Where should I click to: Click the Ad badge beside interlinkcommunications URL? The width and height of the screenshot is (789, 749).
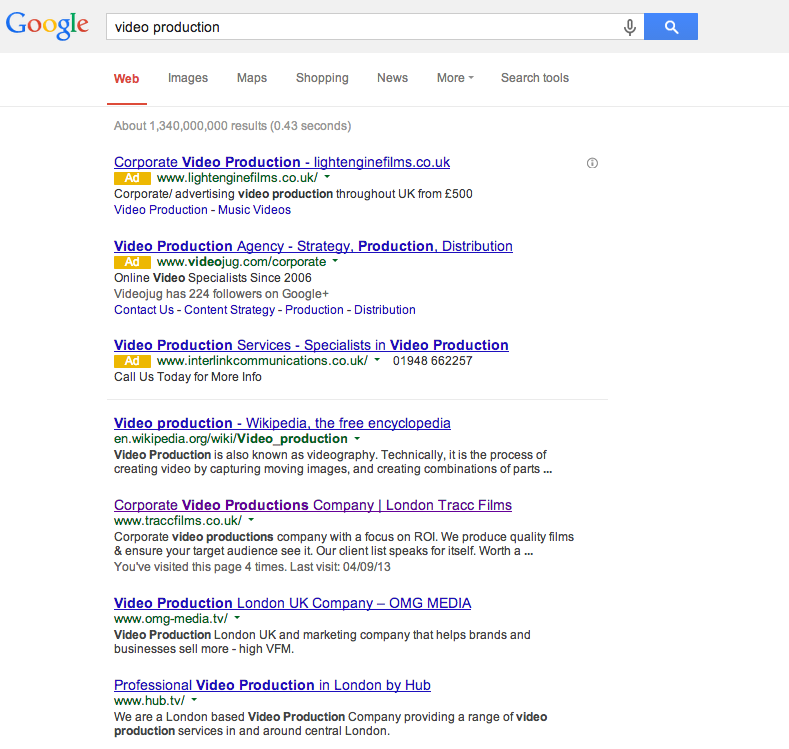(x=132, y=361)
